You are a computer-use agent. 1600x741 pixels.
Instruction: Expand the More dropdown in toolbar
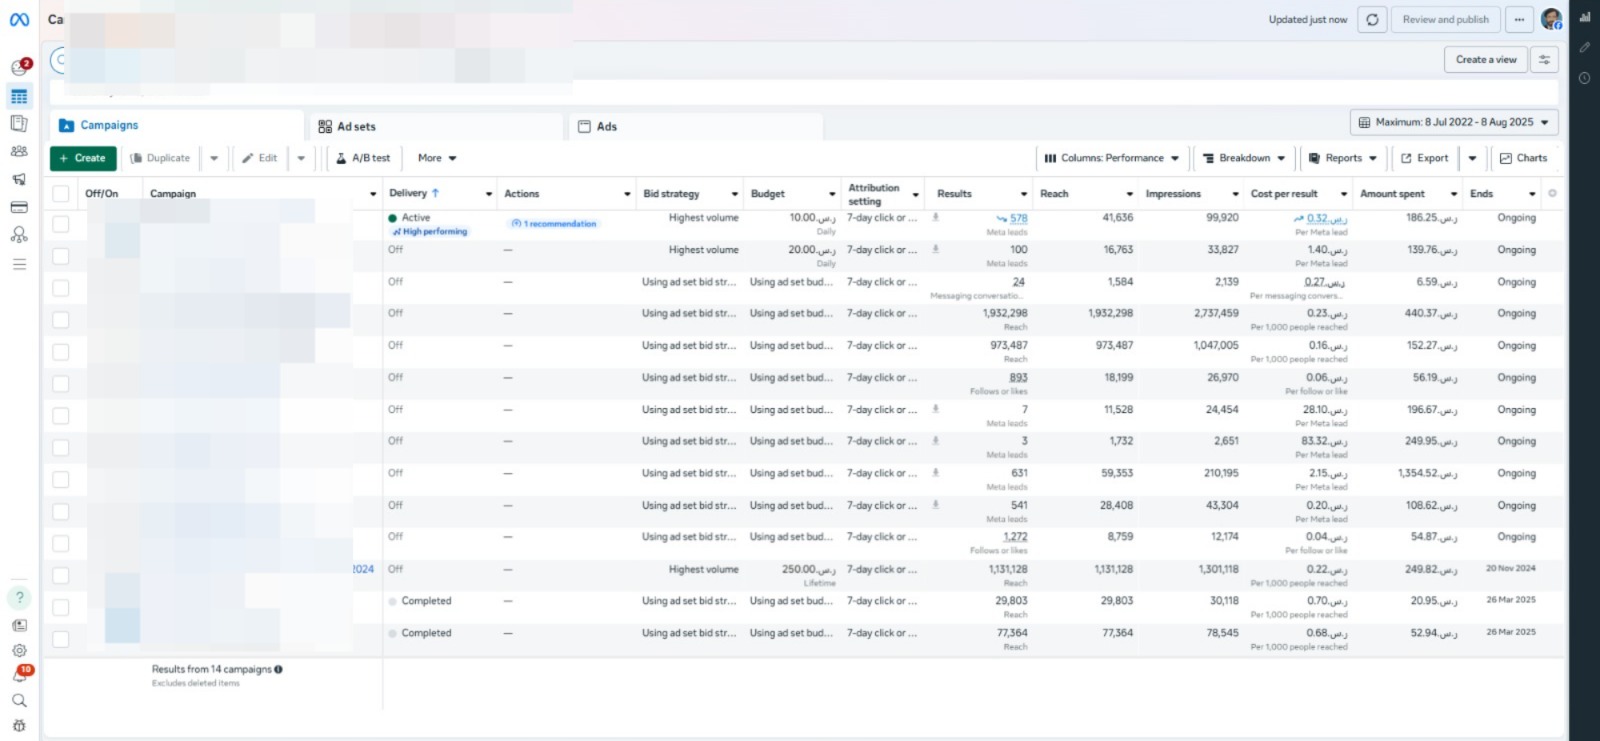pyautogui.click(x=437, y=158)
